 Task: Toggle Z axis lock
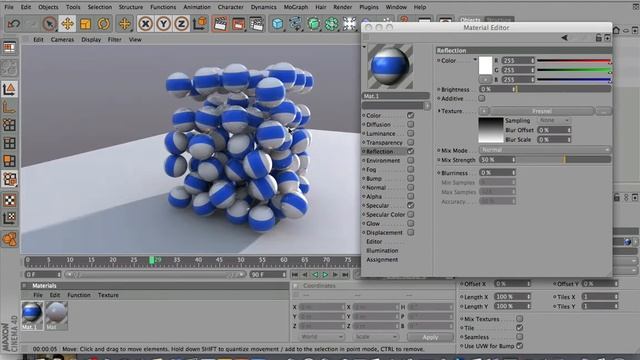(x=181, y=24)
